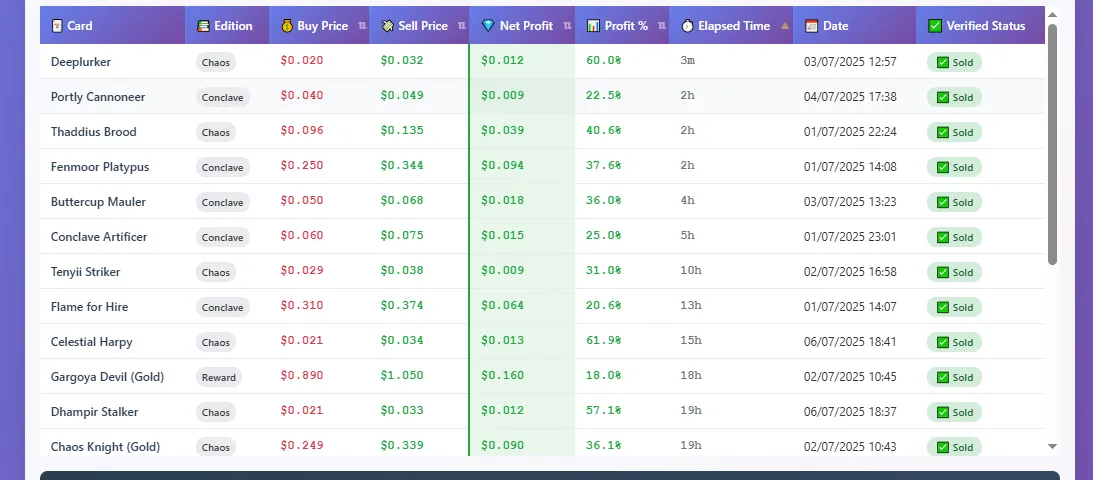The image size is (1093, 480).
Task: Click the $1.050 sell price value
Action: (402, 376)
